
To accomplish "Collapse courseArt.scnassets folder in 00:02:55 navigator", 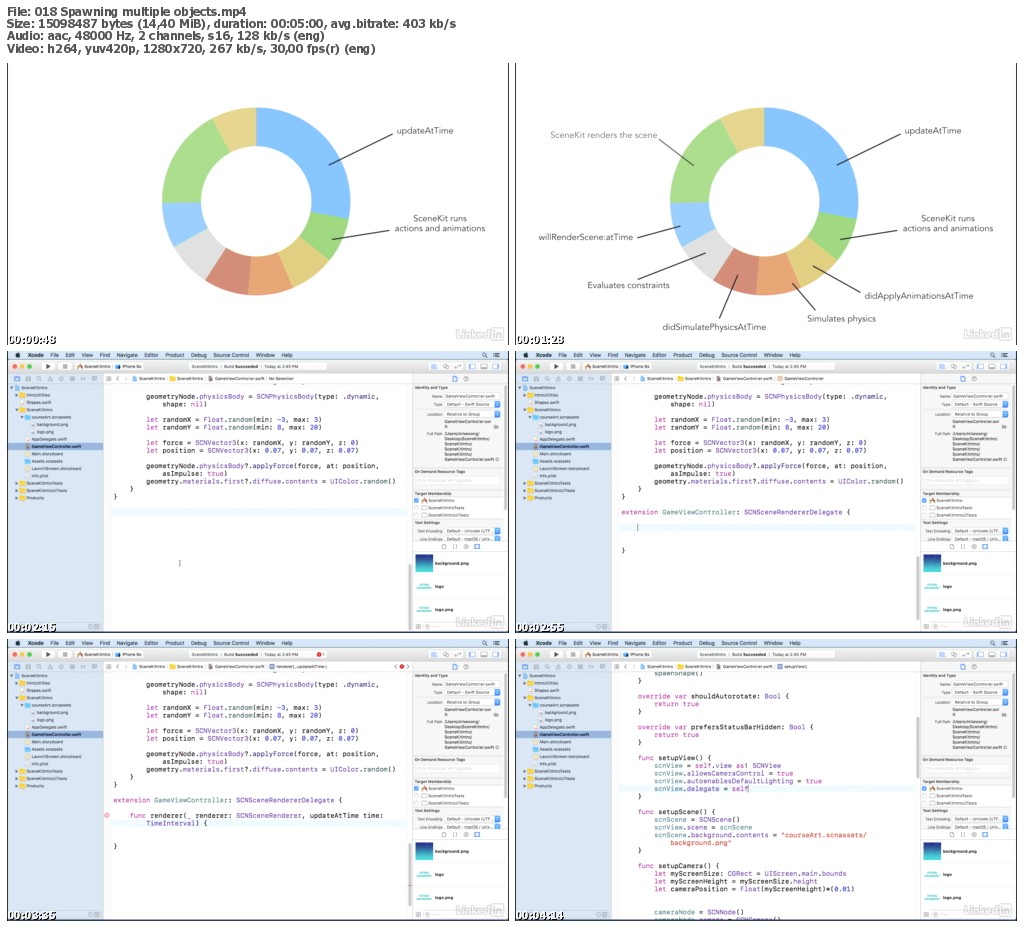I will point(530,417).
